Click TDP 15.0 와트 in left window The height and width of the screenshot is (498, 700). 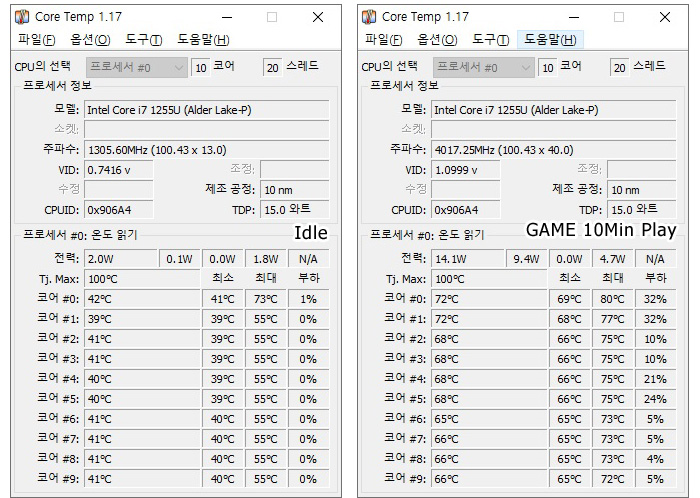pyautogui.click(x=295, y=210)
